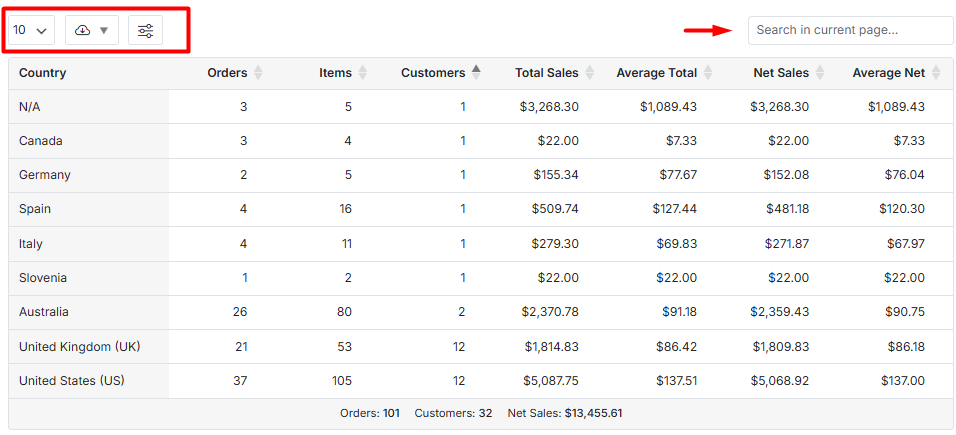Viewport: 956px width, 435px height.
Task: Click the N/A country row
Action: [x=30, y=107]
